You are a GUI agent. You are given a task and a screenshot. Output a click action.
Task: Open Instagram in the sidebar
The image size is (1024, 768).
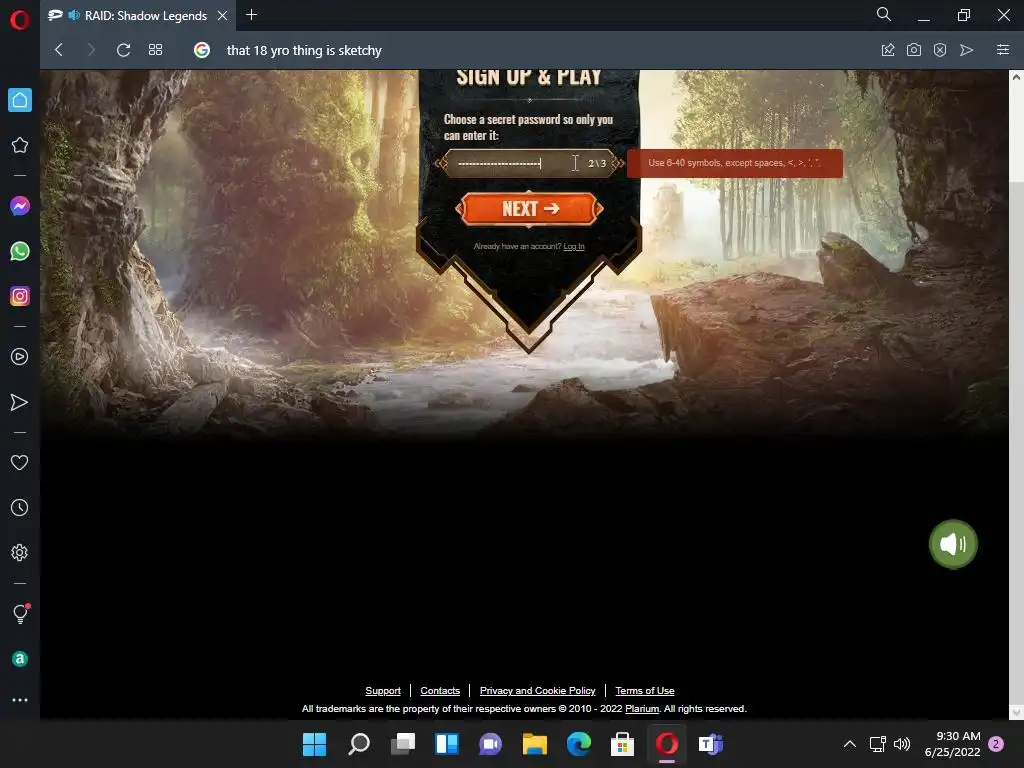tap(20, 296)
